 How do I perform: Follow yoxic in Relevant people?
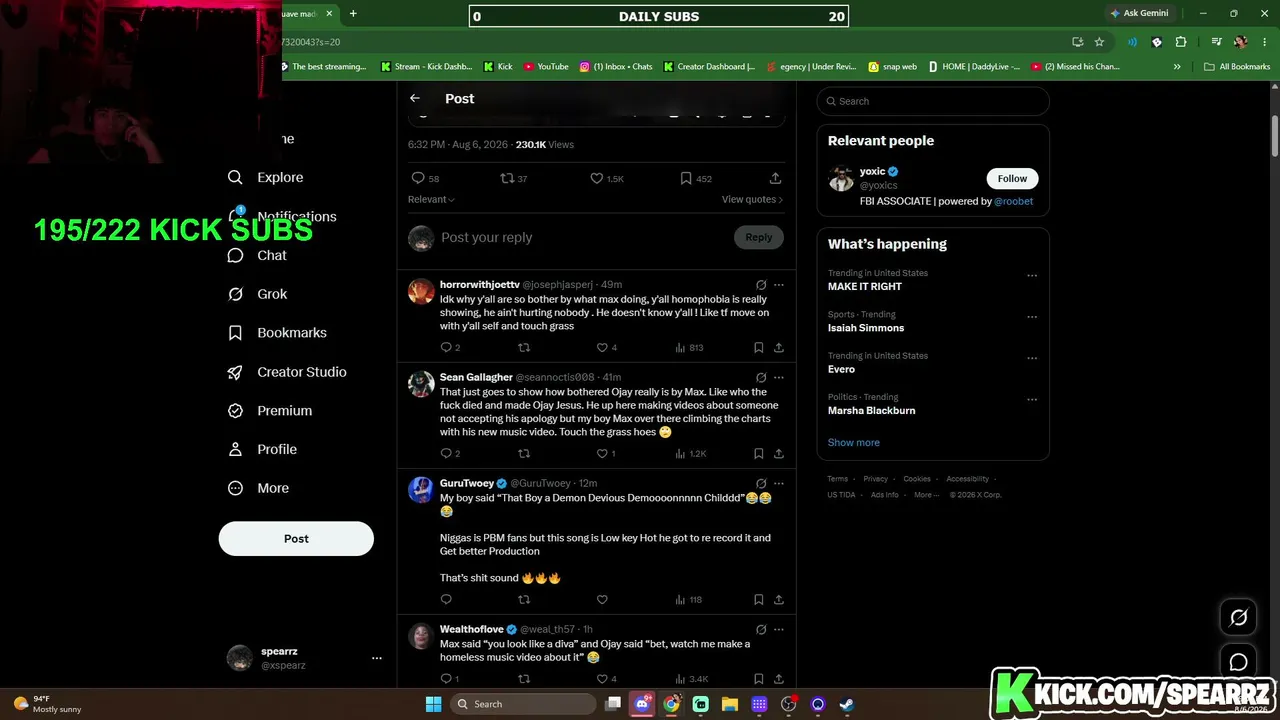point(1012,179)
